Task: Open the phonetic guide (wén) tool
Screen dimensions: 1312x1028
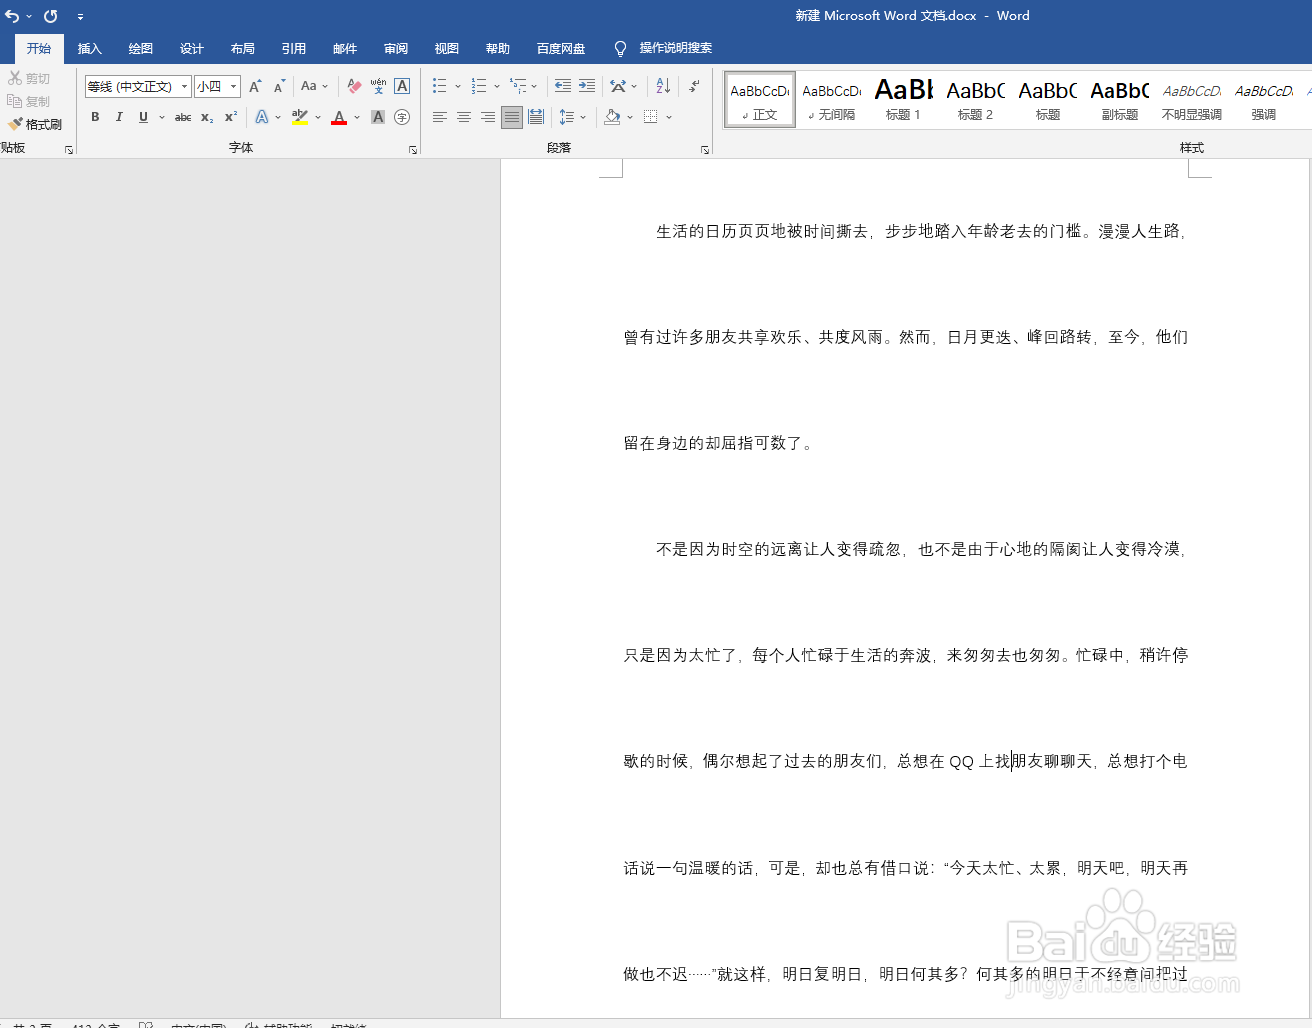Action: (x=378, y=87)
